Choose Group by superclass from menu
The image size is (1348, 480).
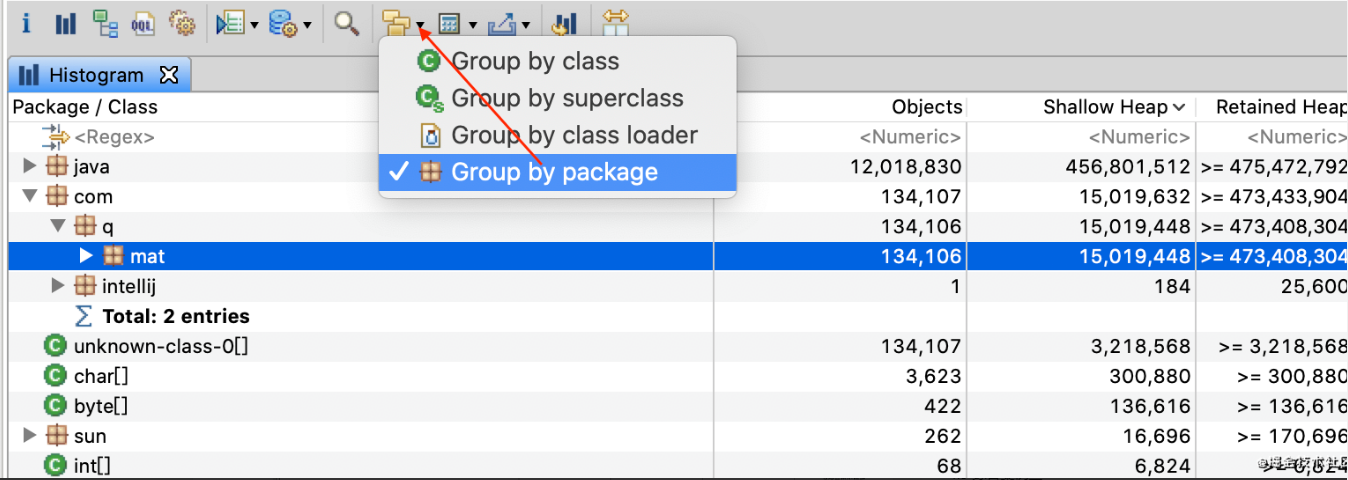coord(567,98)
